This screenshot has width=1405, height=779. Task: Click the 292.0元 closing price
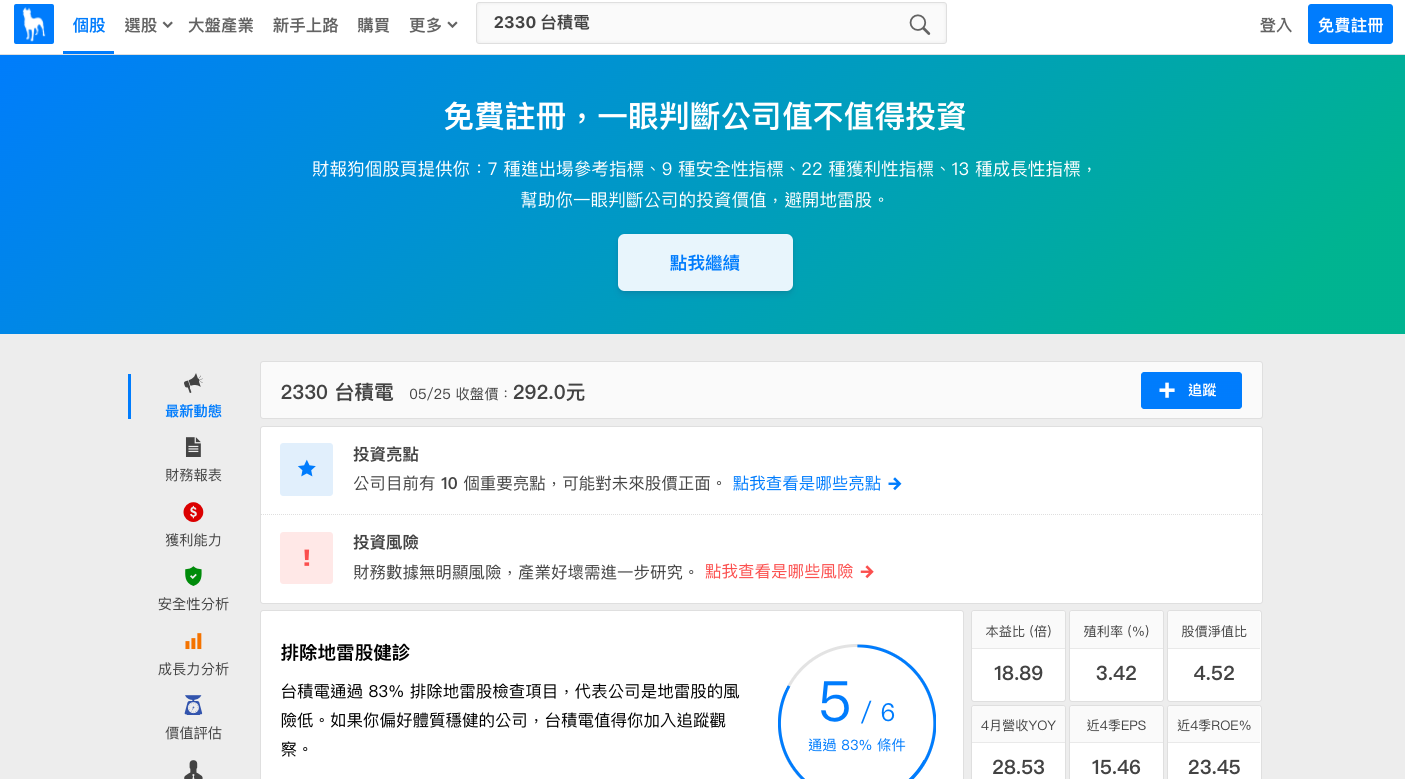[x=549, y=392]
